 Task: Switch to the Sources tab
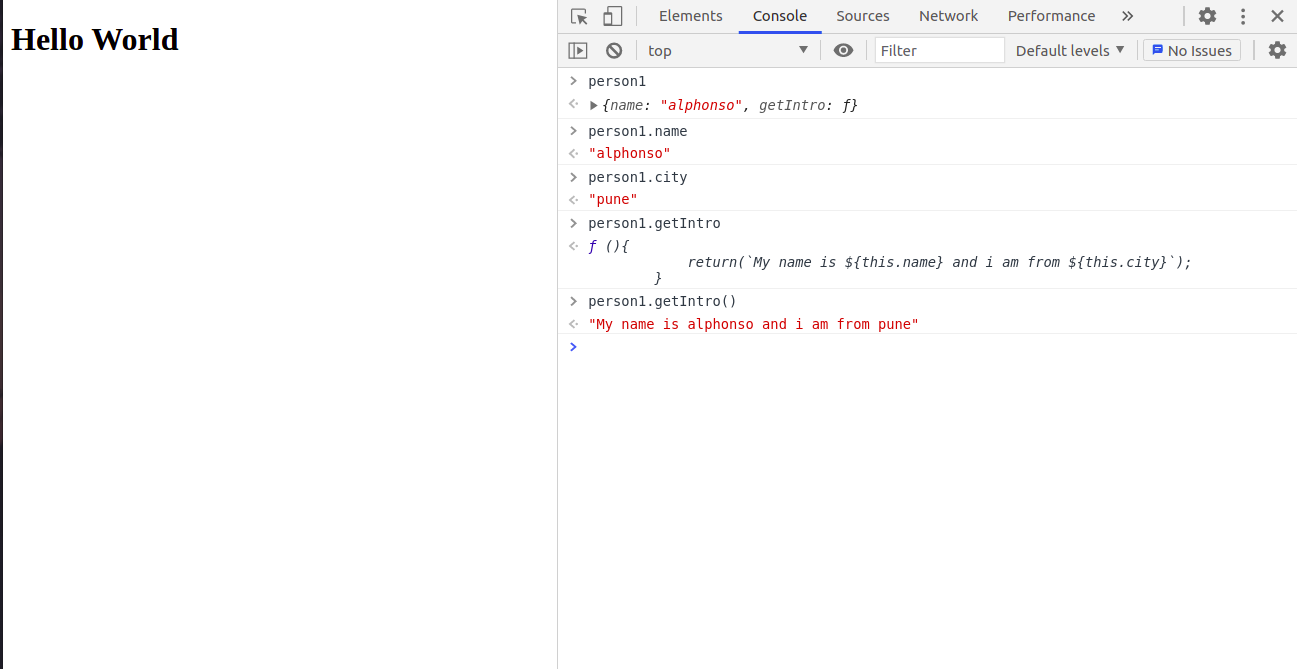click(862, 16)
